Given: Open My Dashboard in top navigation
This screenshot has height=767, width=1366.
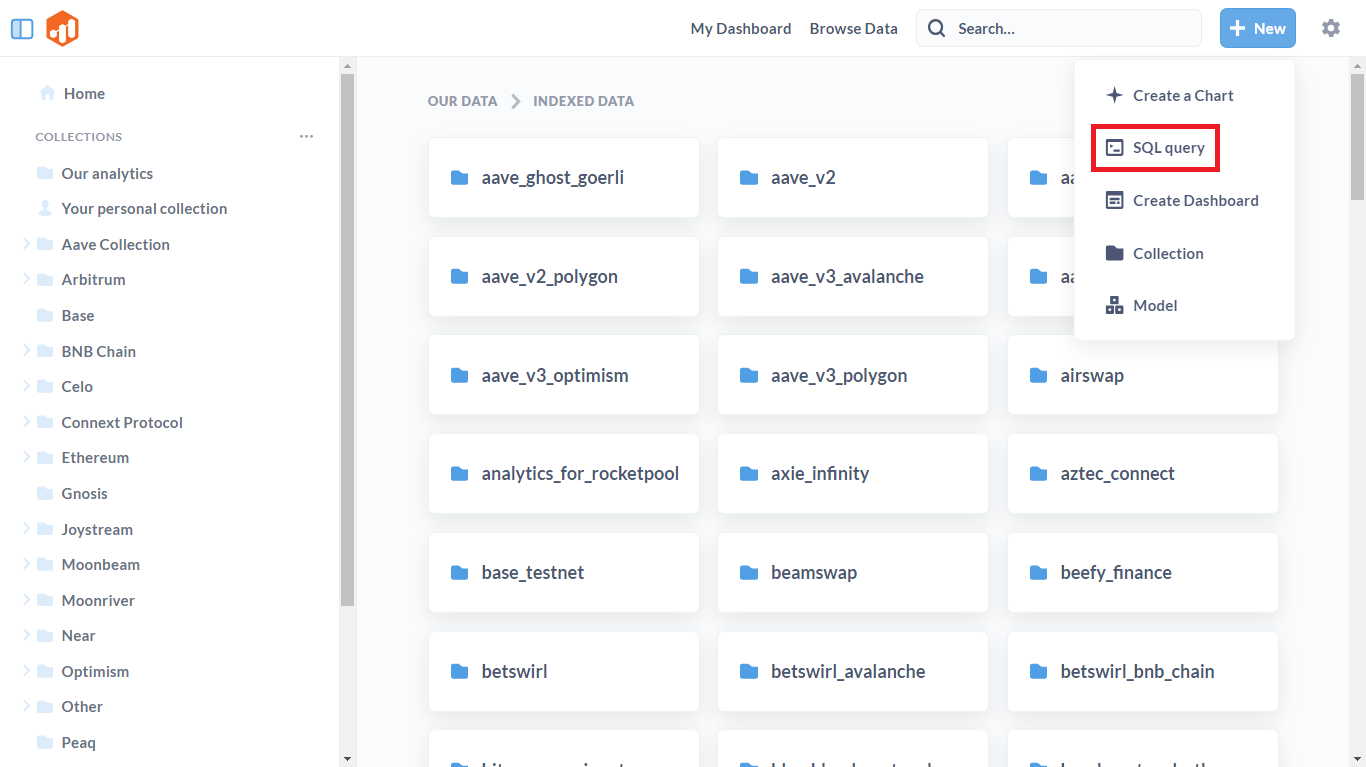Looking at the screenshot, I should [x=741, y=28].
